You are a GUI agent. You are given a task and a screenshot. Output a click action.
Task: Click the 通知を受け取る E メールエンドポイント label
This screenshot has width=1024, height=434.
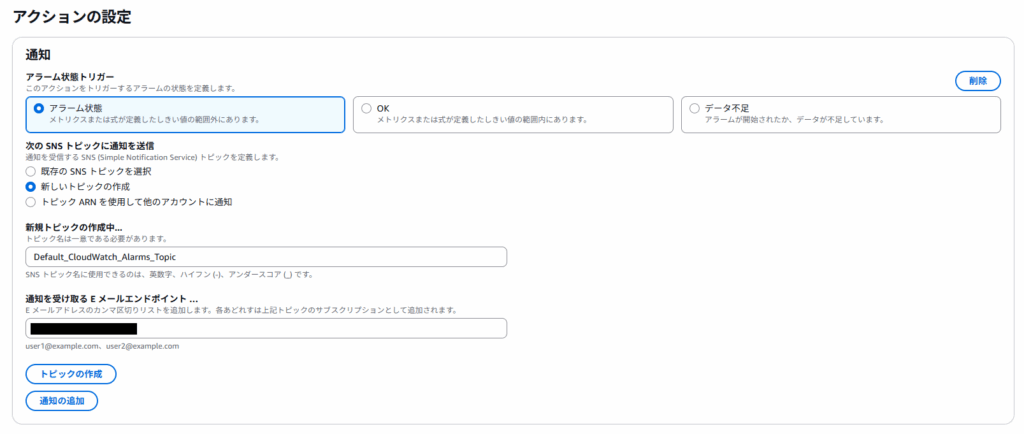(x=111, y=299)
